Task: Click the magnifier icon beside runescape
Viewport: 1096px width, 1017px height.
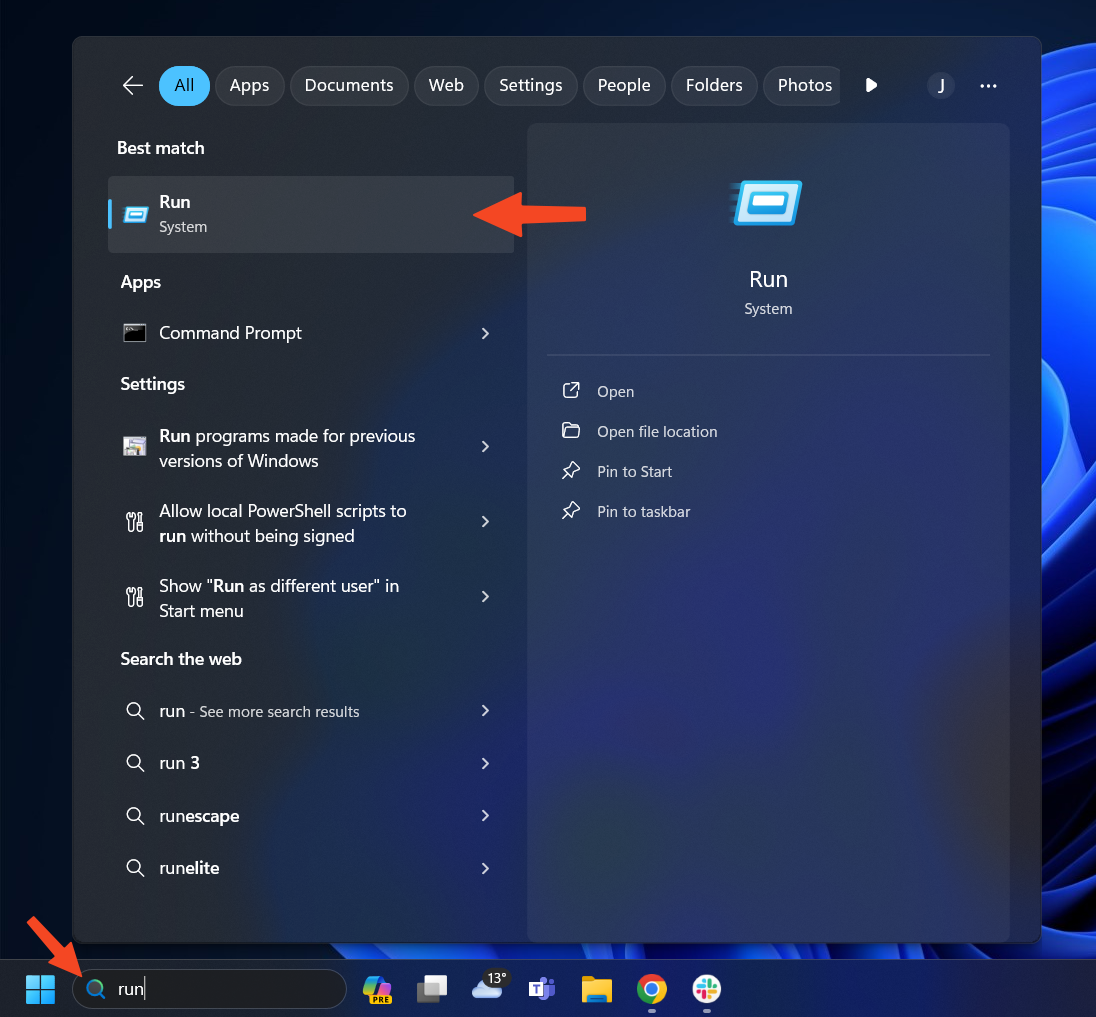Action: pos(135,815)
